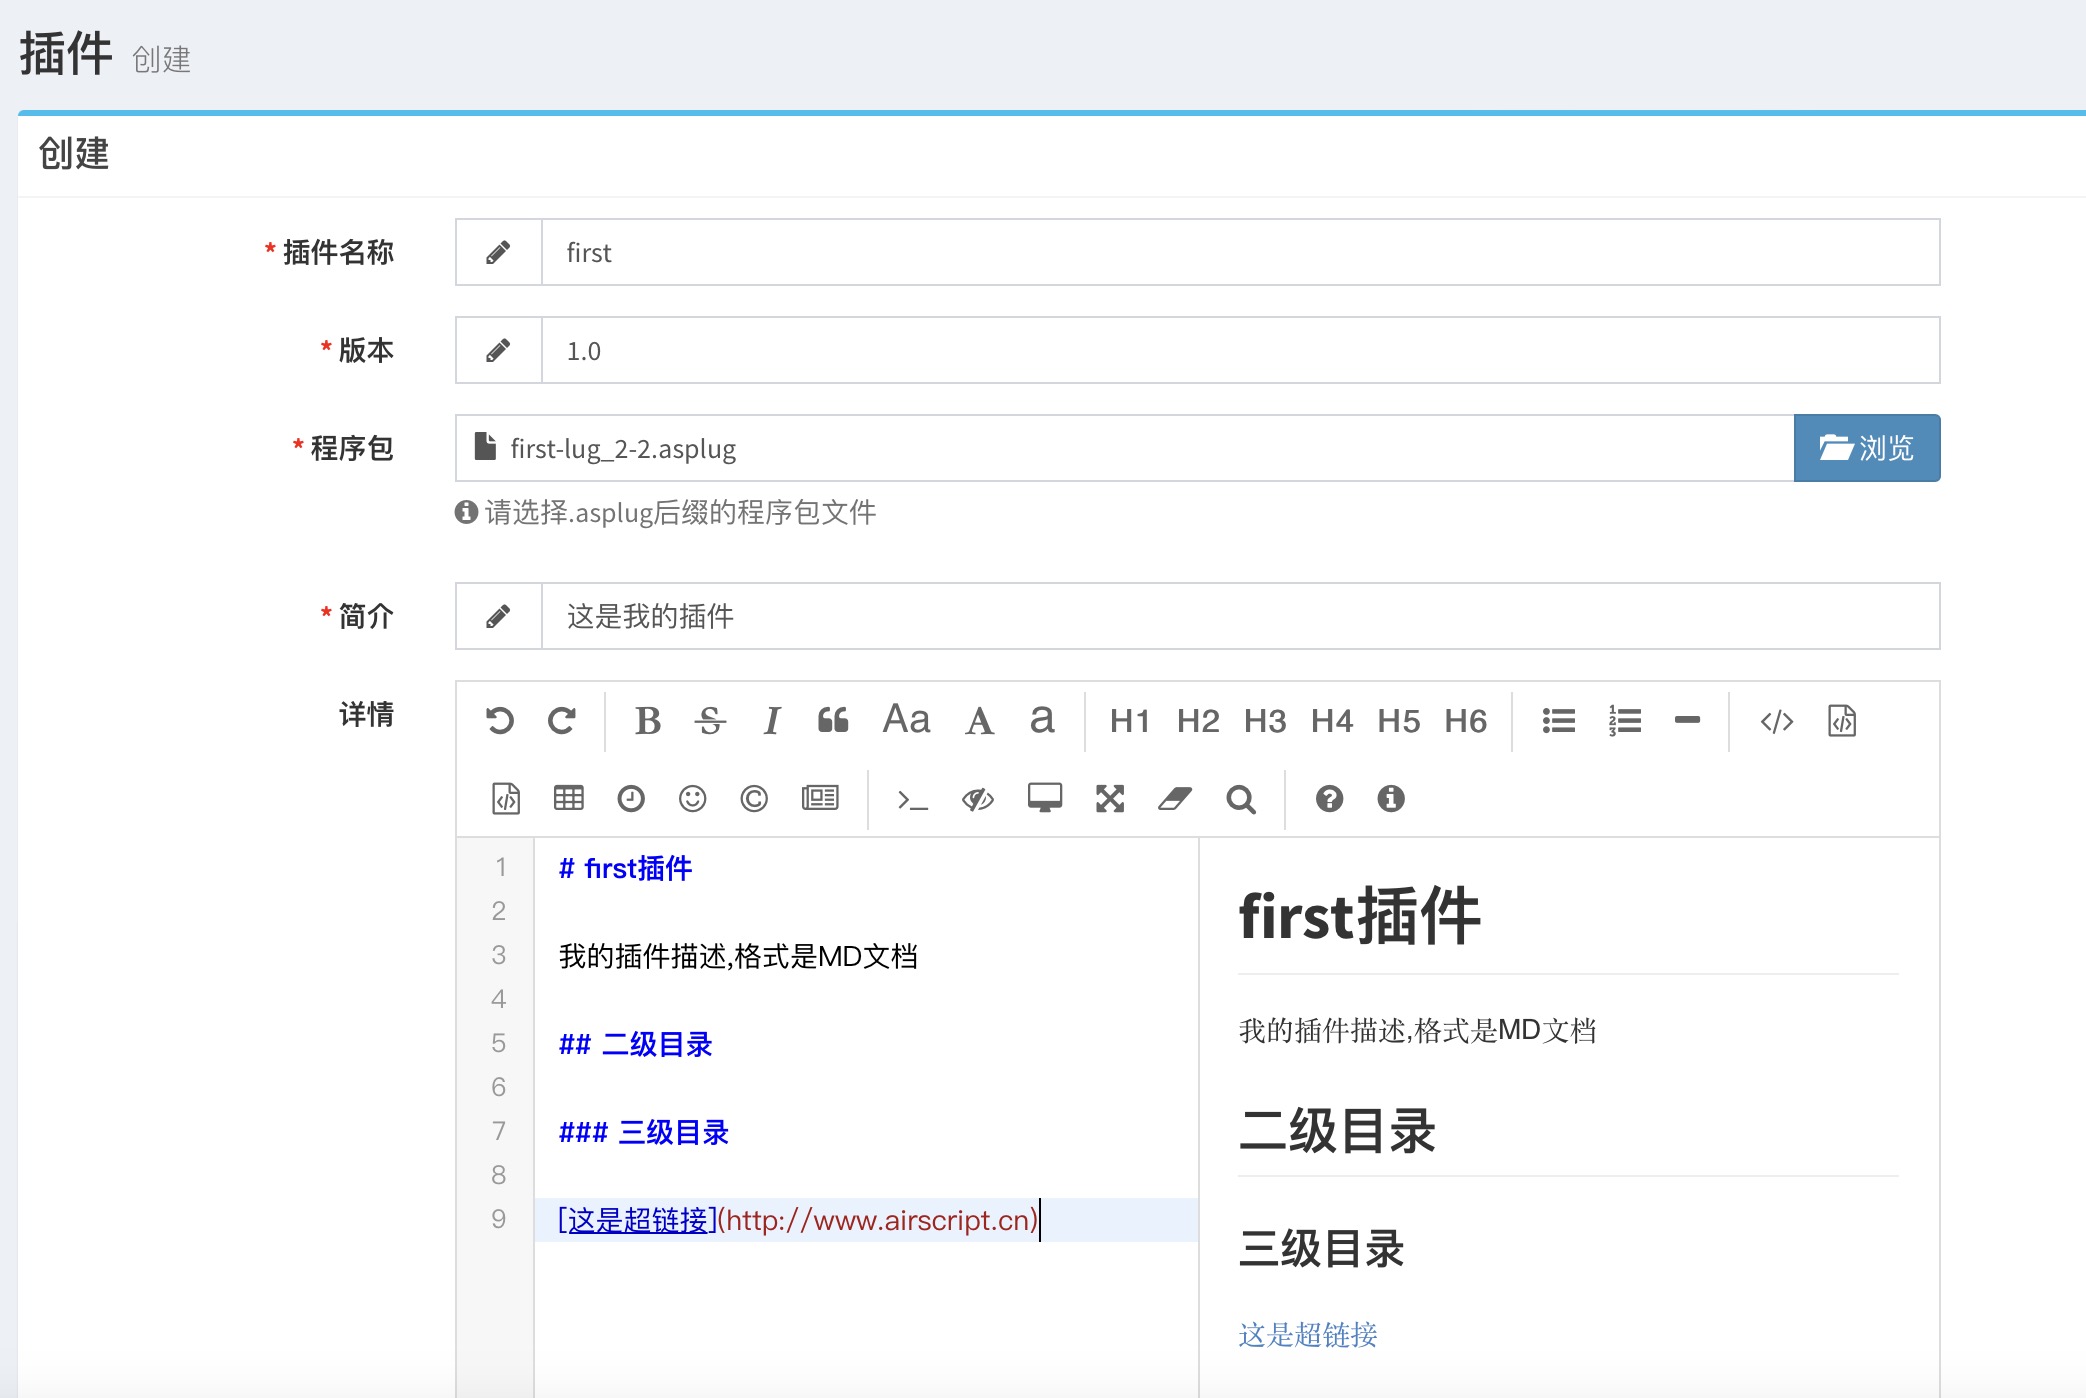
Task: Insert H3 heading
Action: 1265,721
